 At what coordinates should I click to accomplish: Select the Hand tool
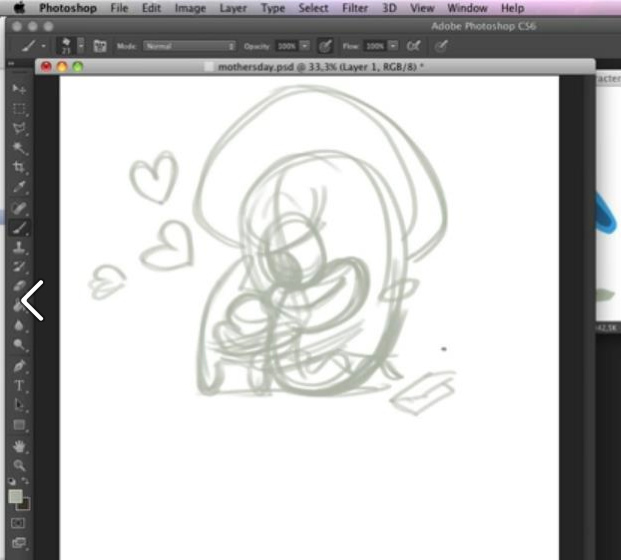point(19,446)
